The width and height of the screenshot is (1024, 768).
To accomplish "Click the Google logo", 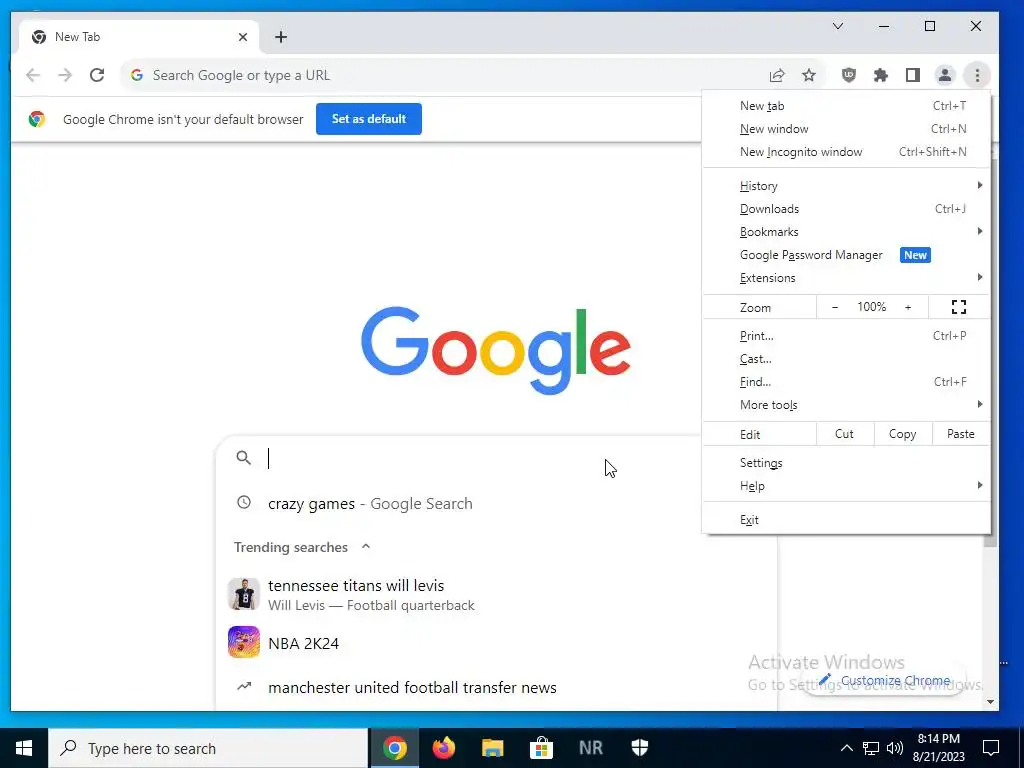I will click(x=496, y=350).
